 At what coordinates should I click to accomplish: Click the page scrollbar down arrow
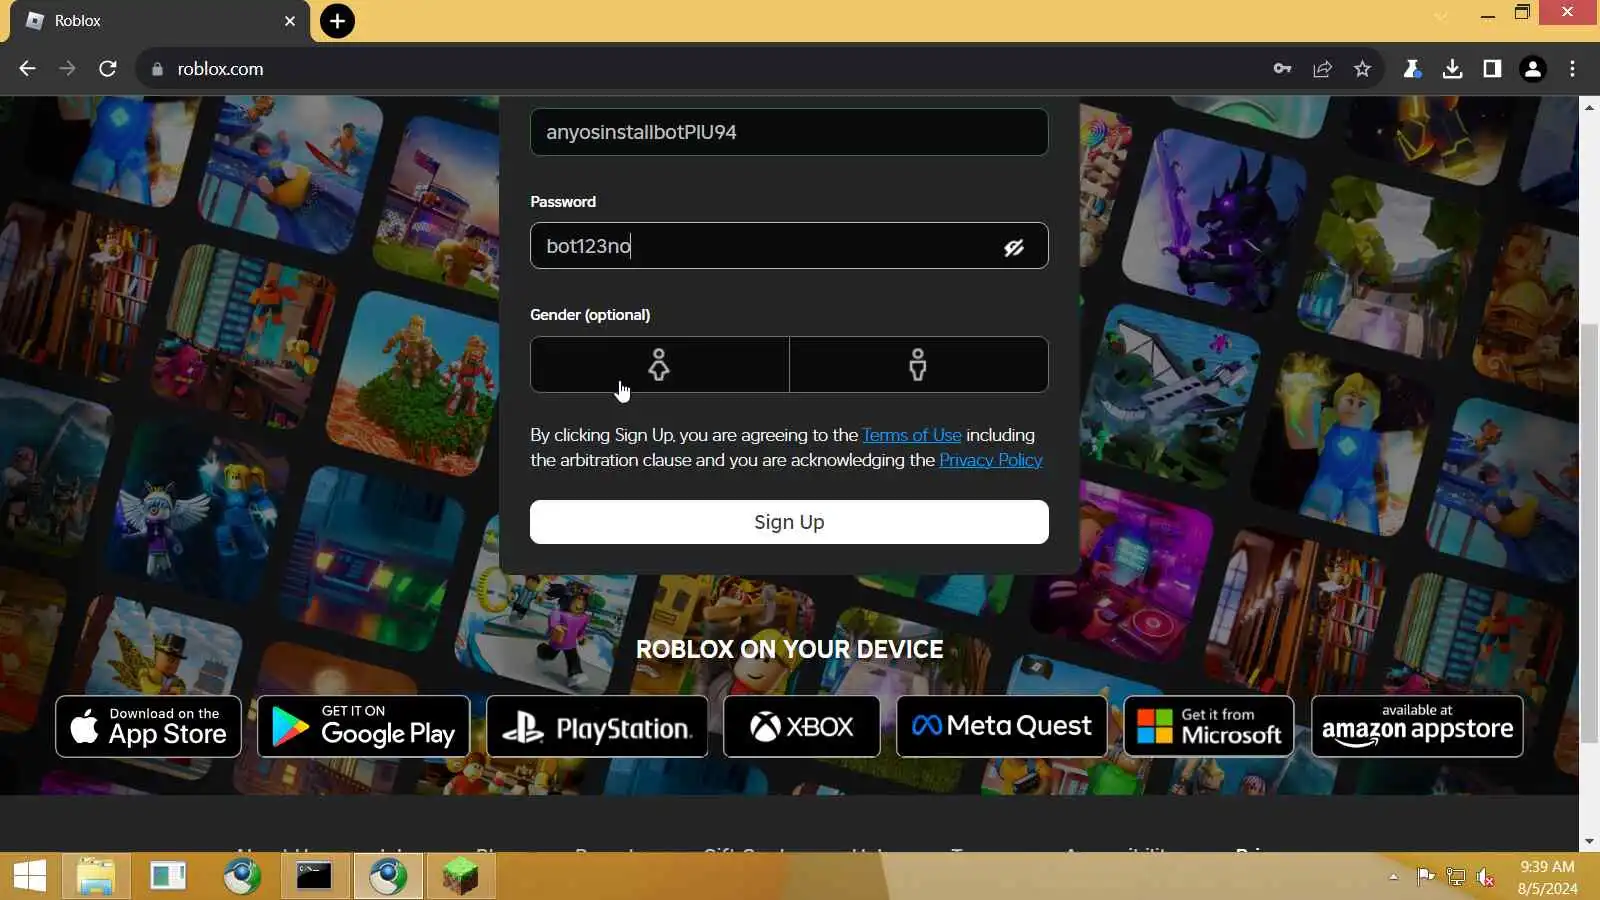[x=1589, y=842]
